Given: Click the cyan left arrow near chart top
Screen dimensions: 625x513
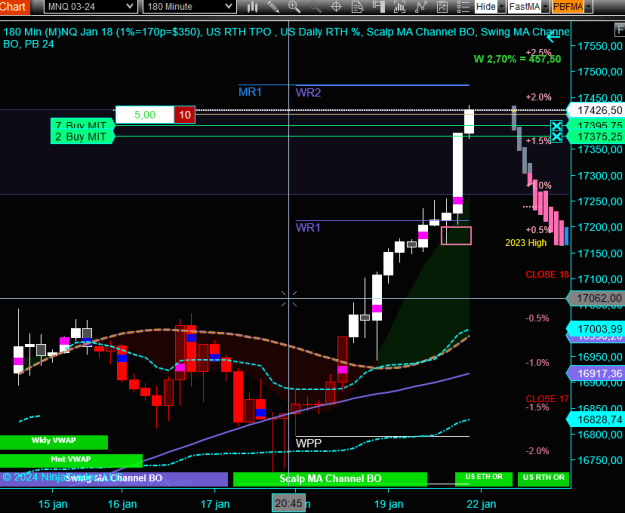Looking at the screenshot, I should [553, 38].
